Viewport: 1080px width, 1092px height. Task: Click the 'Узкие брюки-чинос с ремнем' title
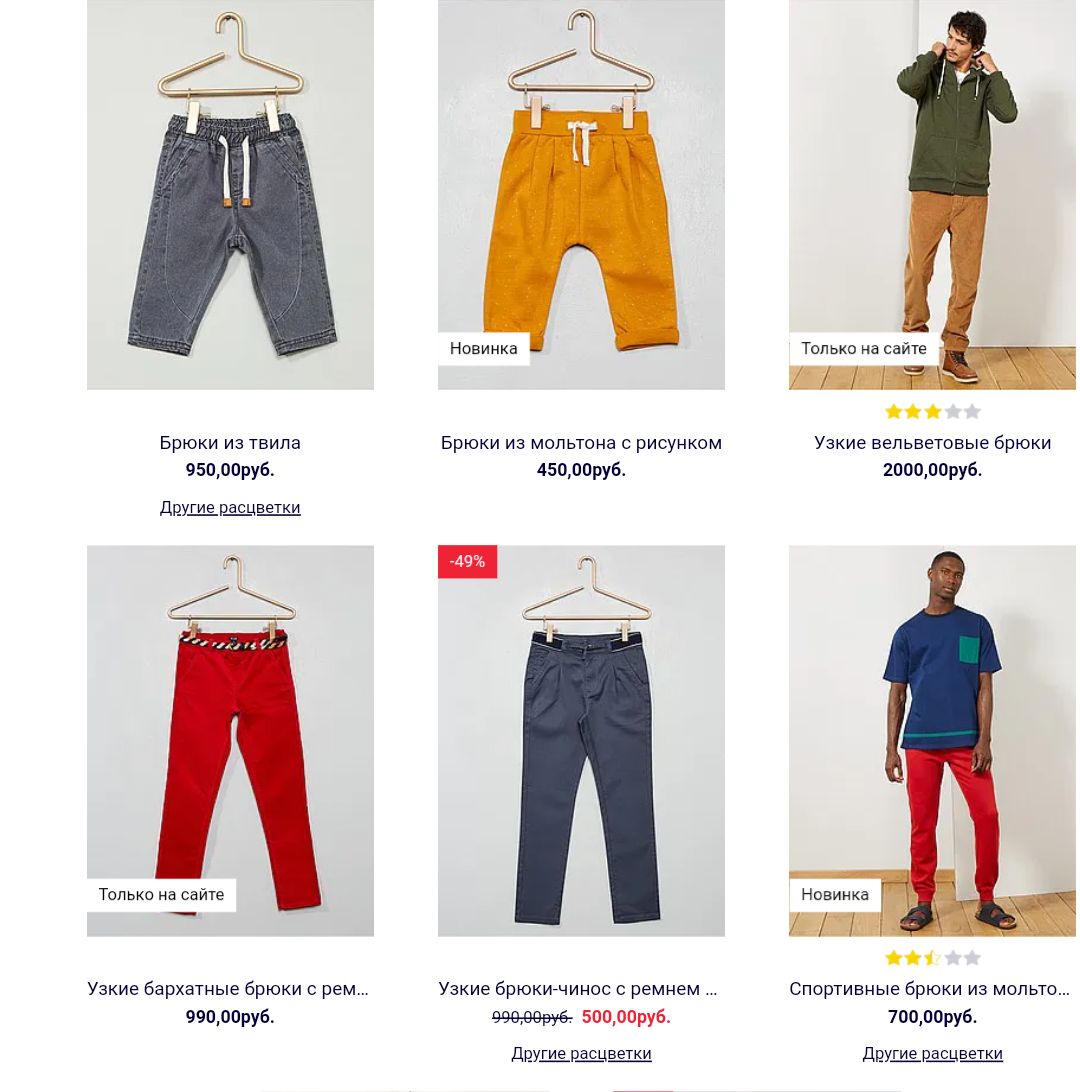(578, 989)
